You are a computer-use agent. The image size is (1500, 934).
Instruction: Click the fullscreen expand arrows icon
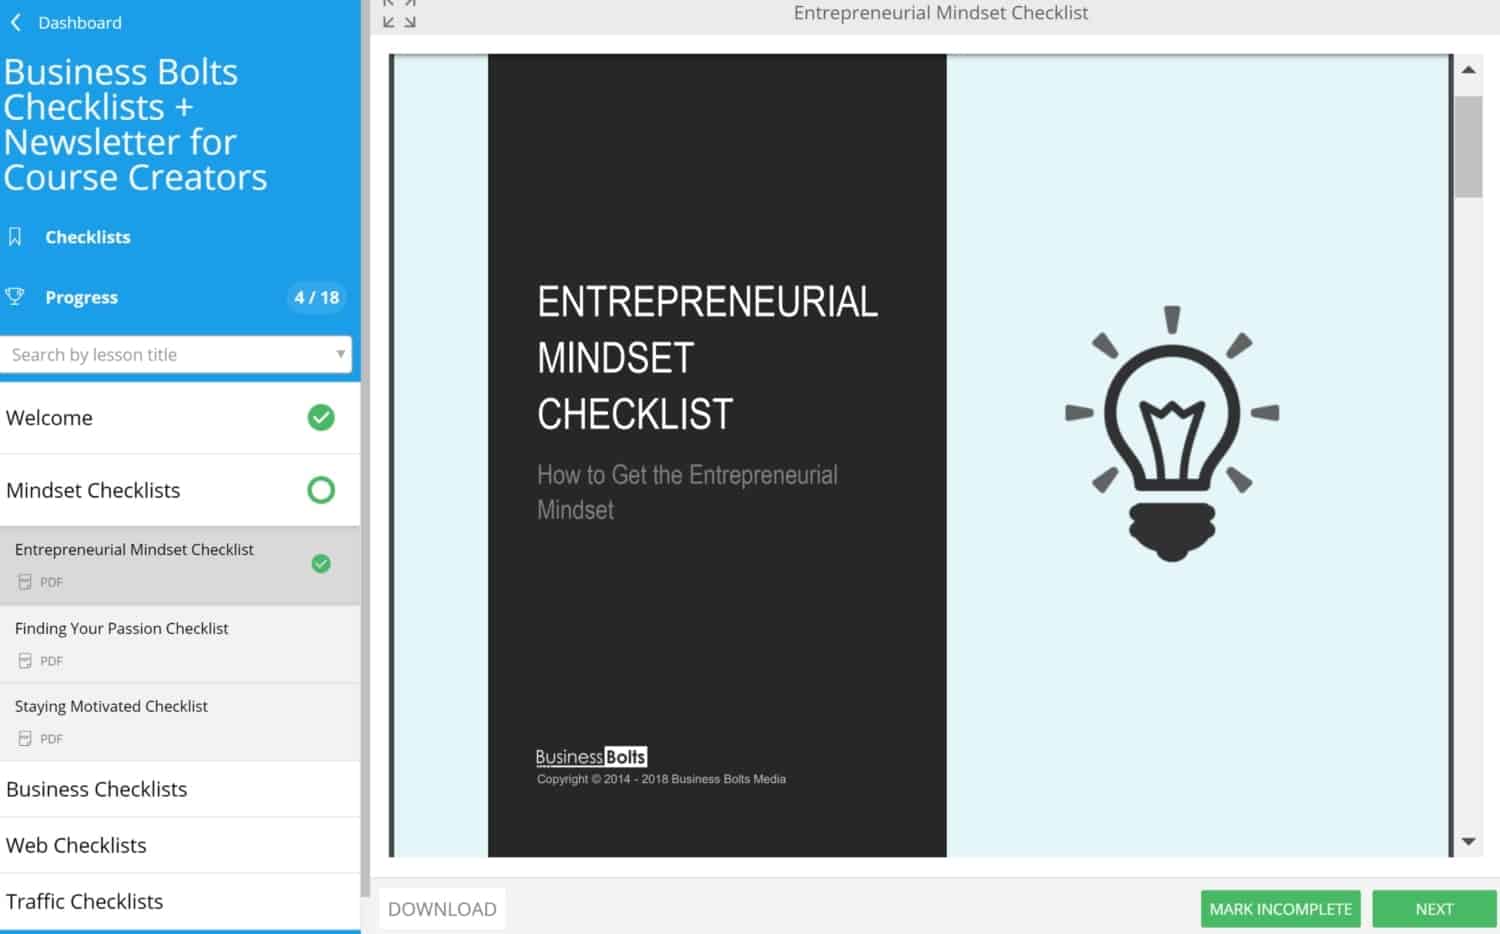coord(399,13)
